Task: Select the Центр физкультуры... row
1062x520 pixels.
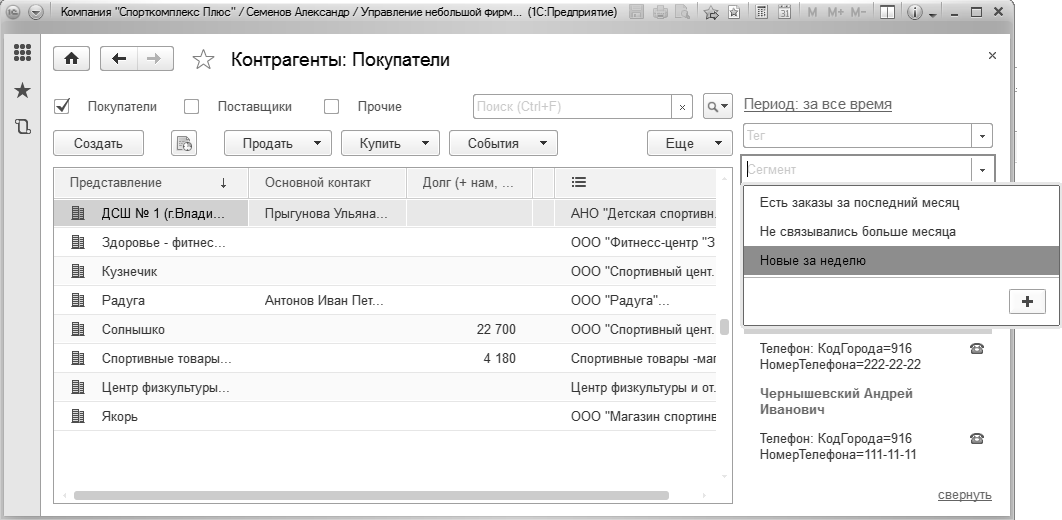Action: point(385,388)
